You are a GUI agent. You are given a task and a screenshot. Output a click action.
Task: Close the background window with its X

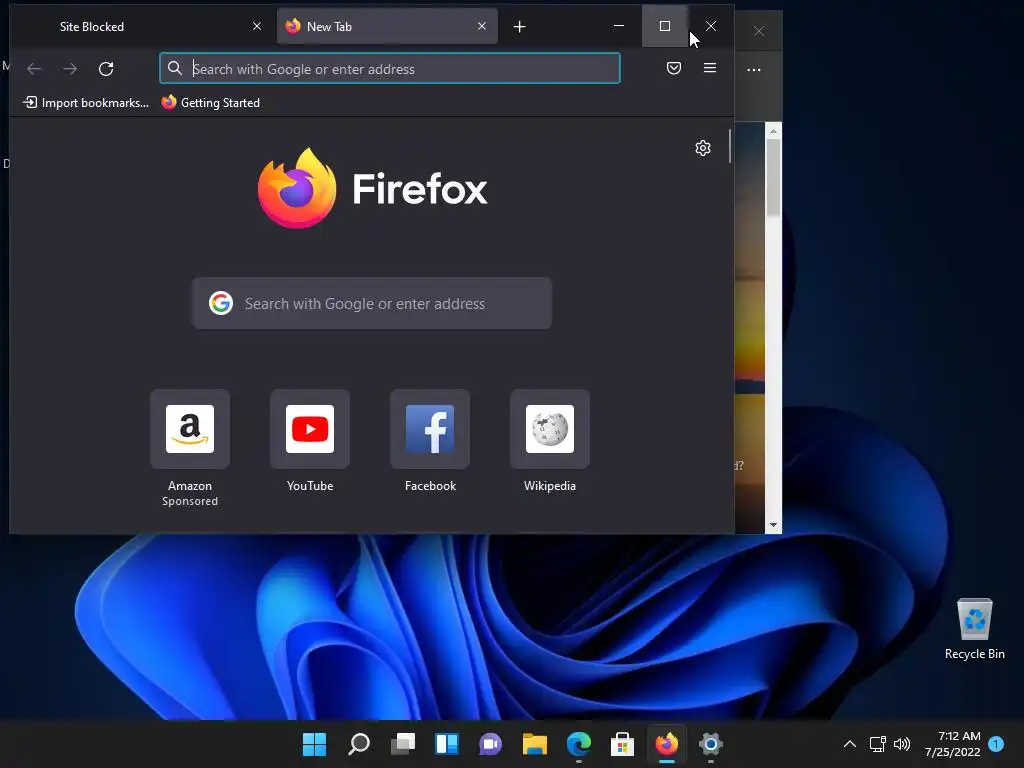point(759,31)
